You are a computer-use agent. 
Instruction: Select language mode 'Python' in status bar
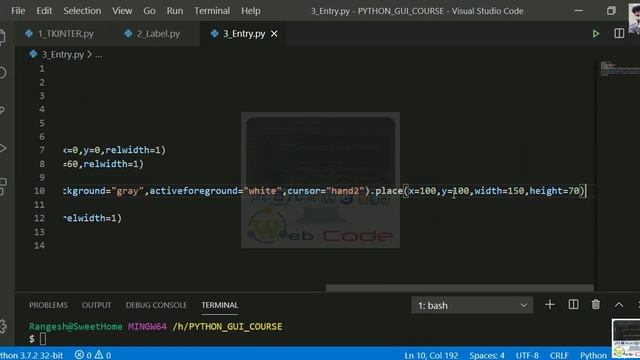pyautogui.click(x=593, y=355)
